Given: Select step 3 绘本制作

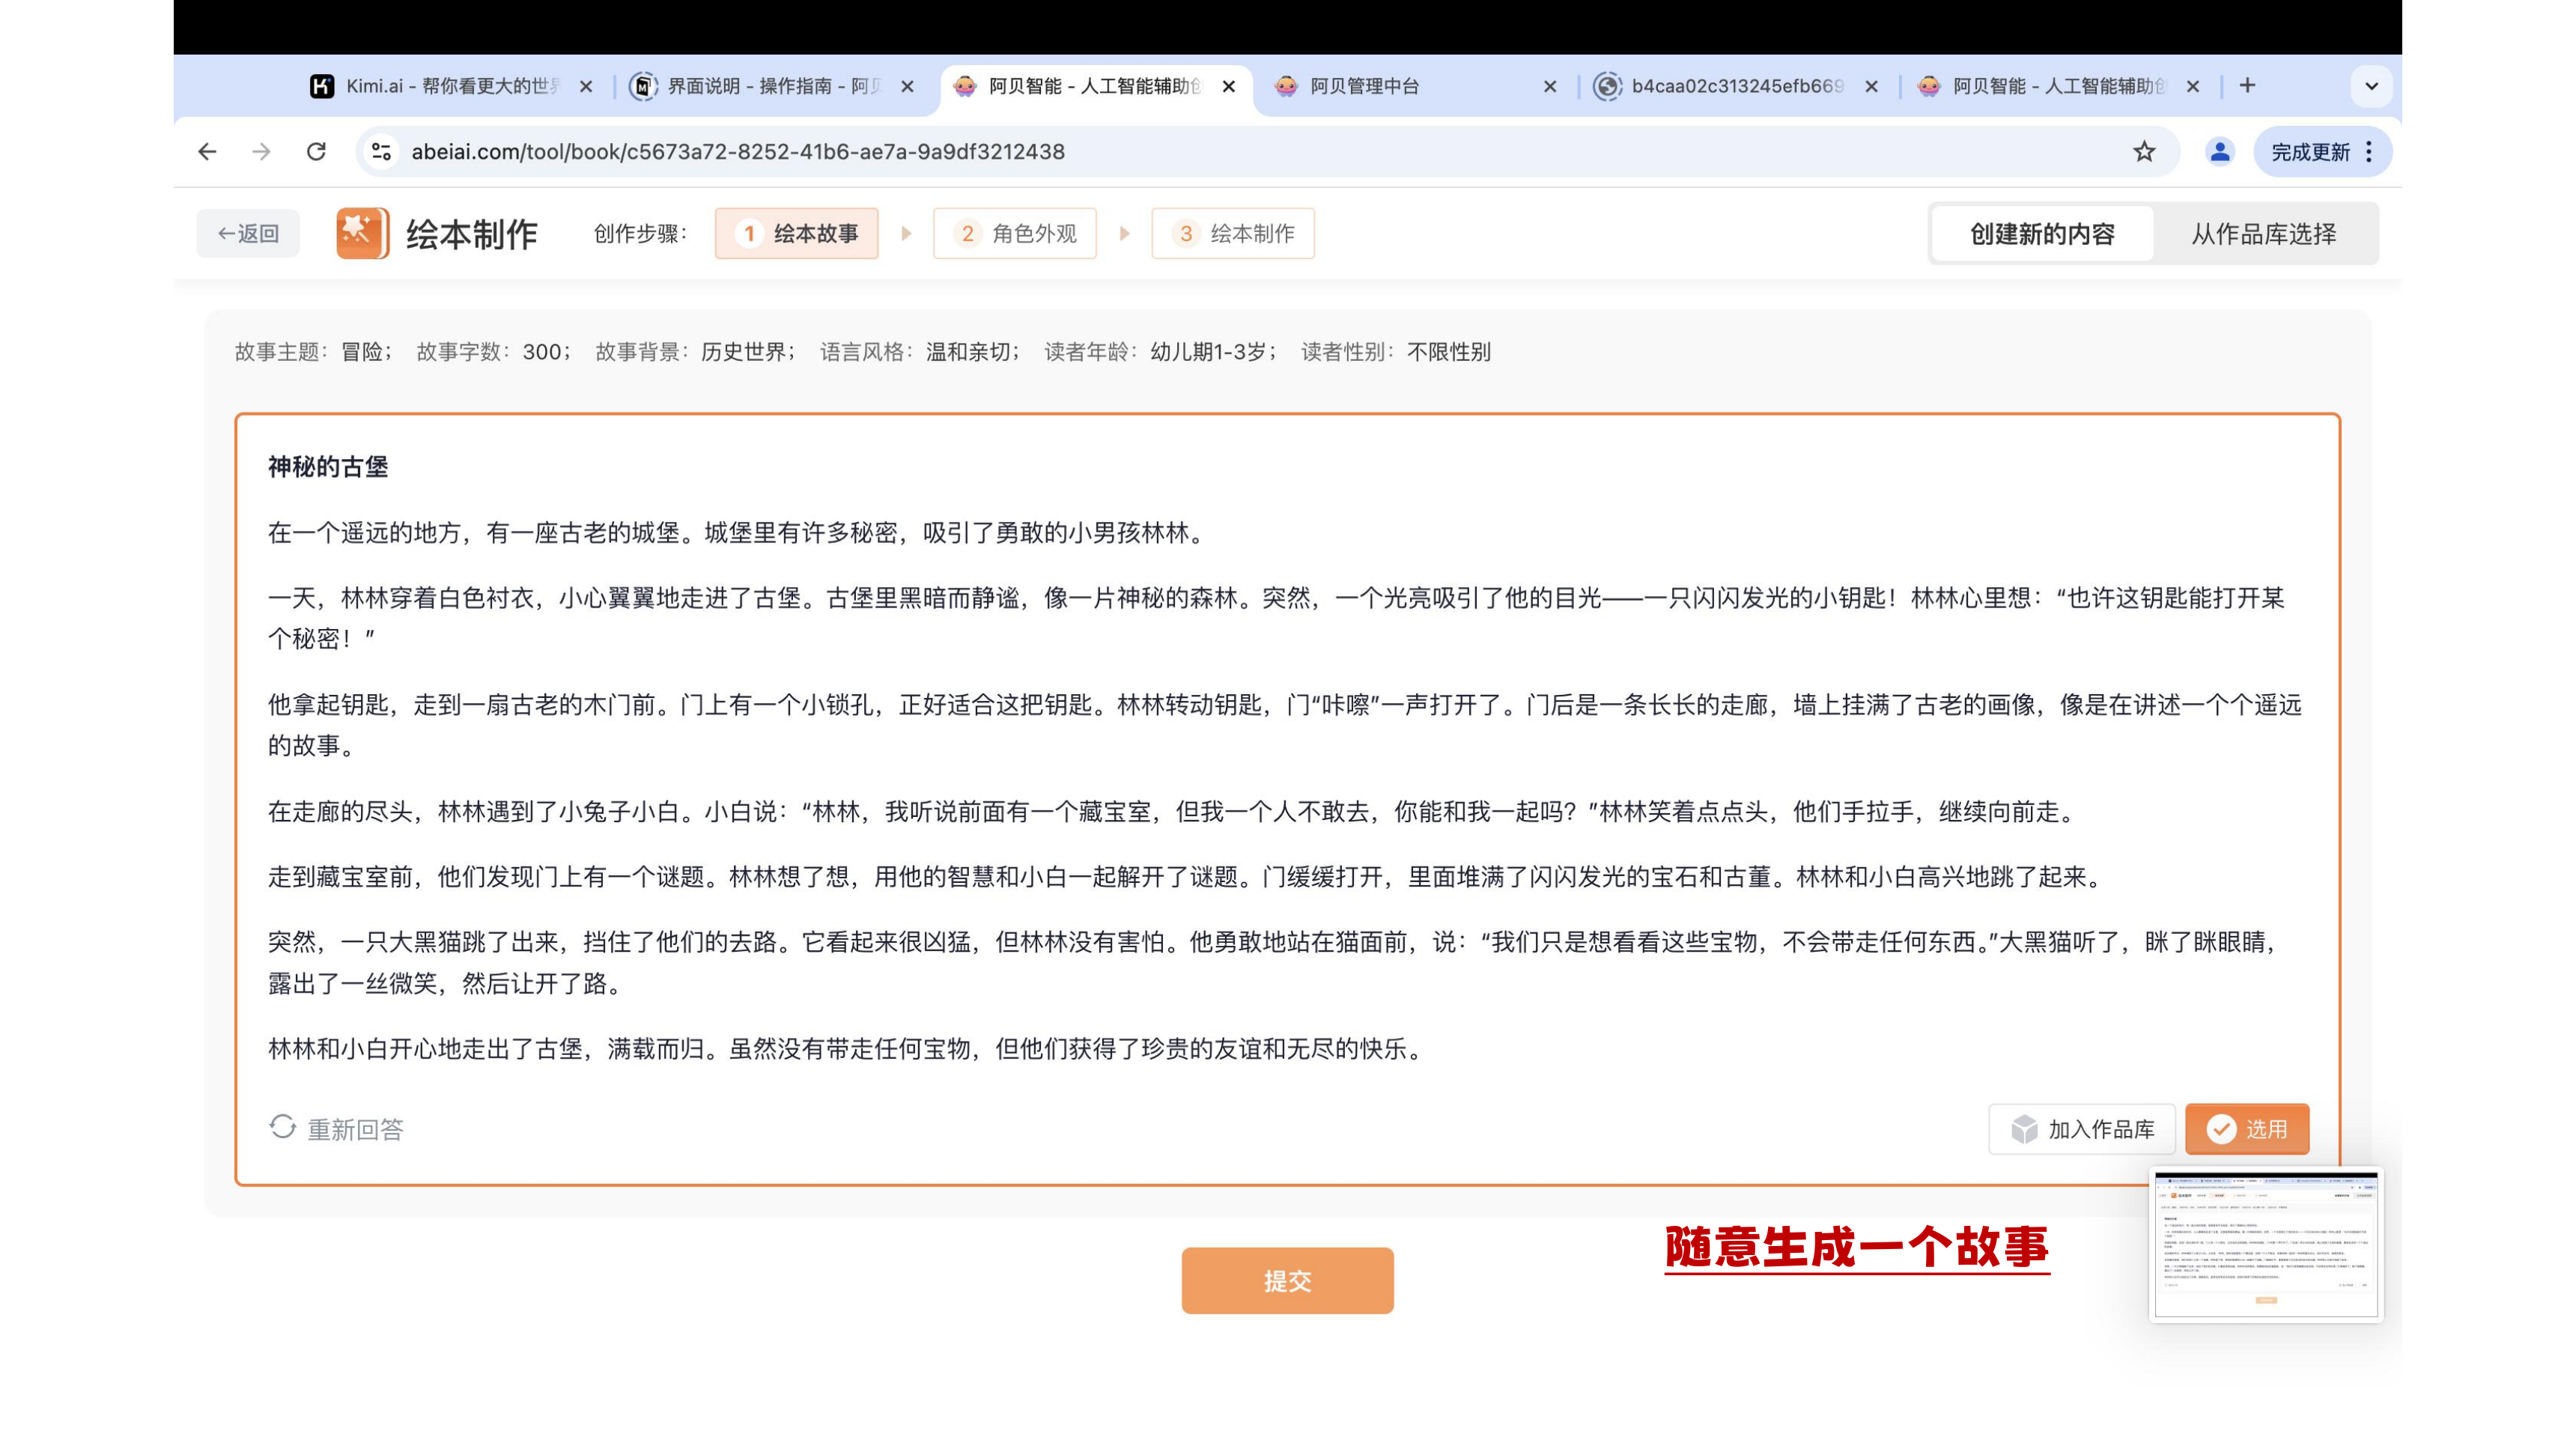Looking at the screenshot, I should click(1232, 234).
